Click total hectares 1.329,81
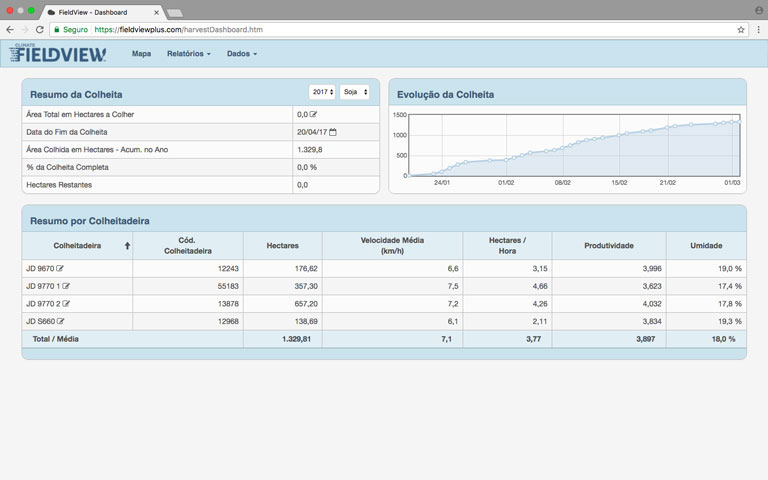 296,339
